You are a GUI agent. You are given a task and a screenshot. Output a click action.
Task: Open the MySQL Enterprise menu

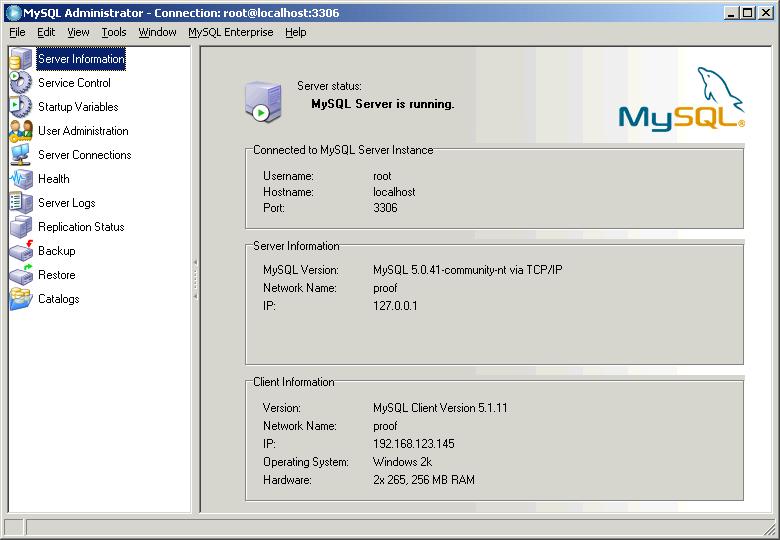tap(231, 32)
